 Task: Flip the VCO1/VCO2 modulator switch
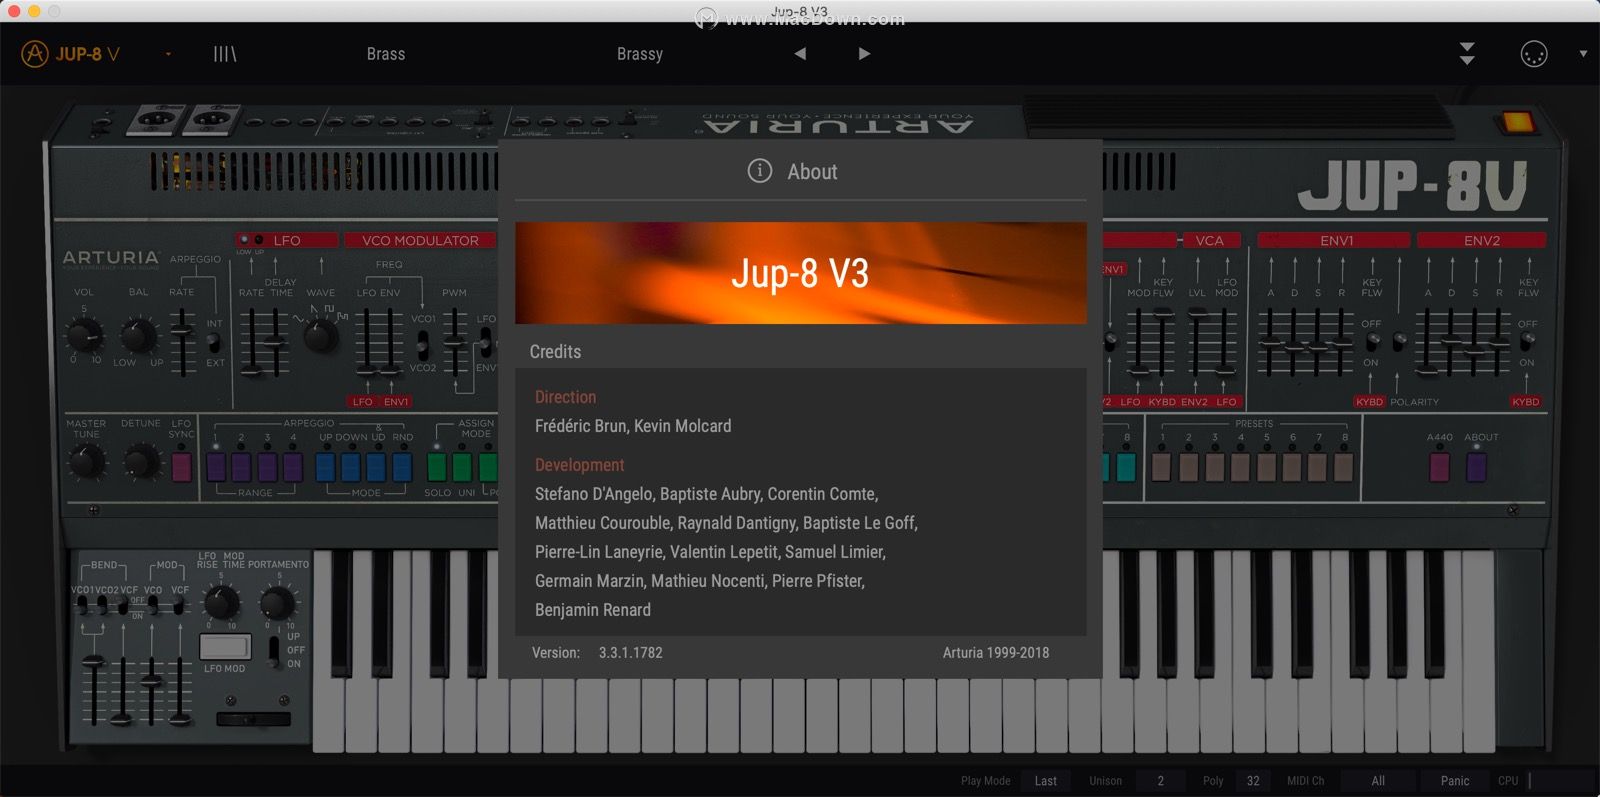423,345
